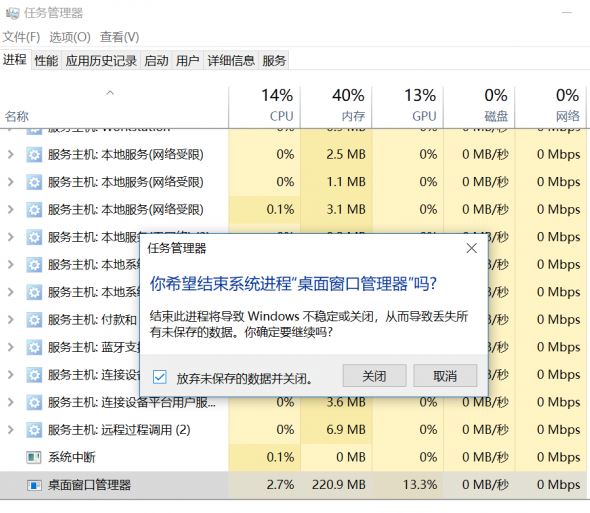Click the 桌面窗口管理器 process icon
590x513 pixels.
34,485
